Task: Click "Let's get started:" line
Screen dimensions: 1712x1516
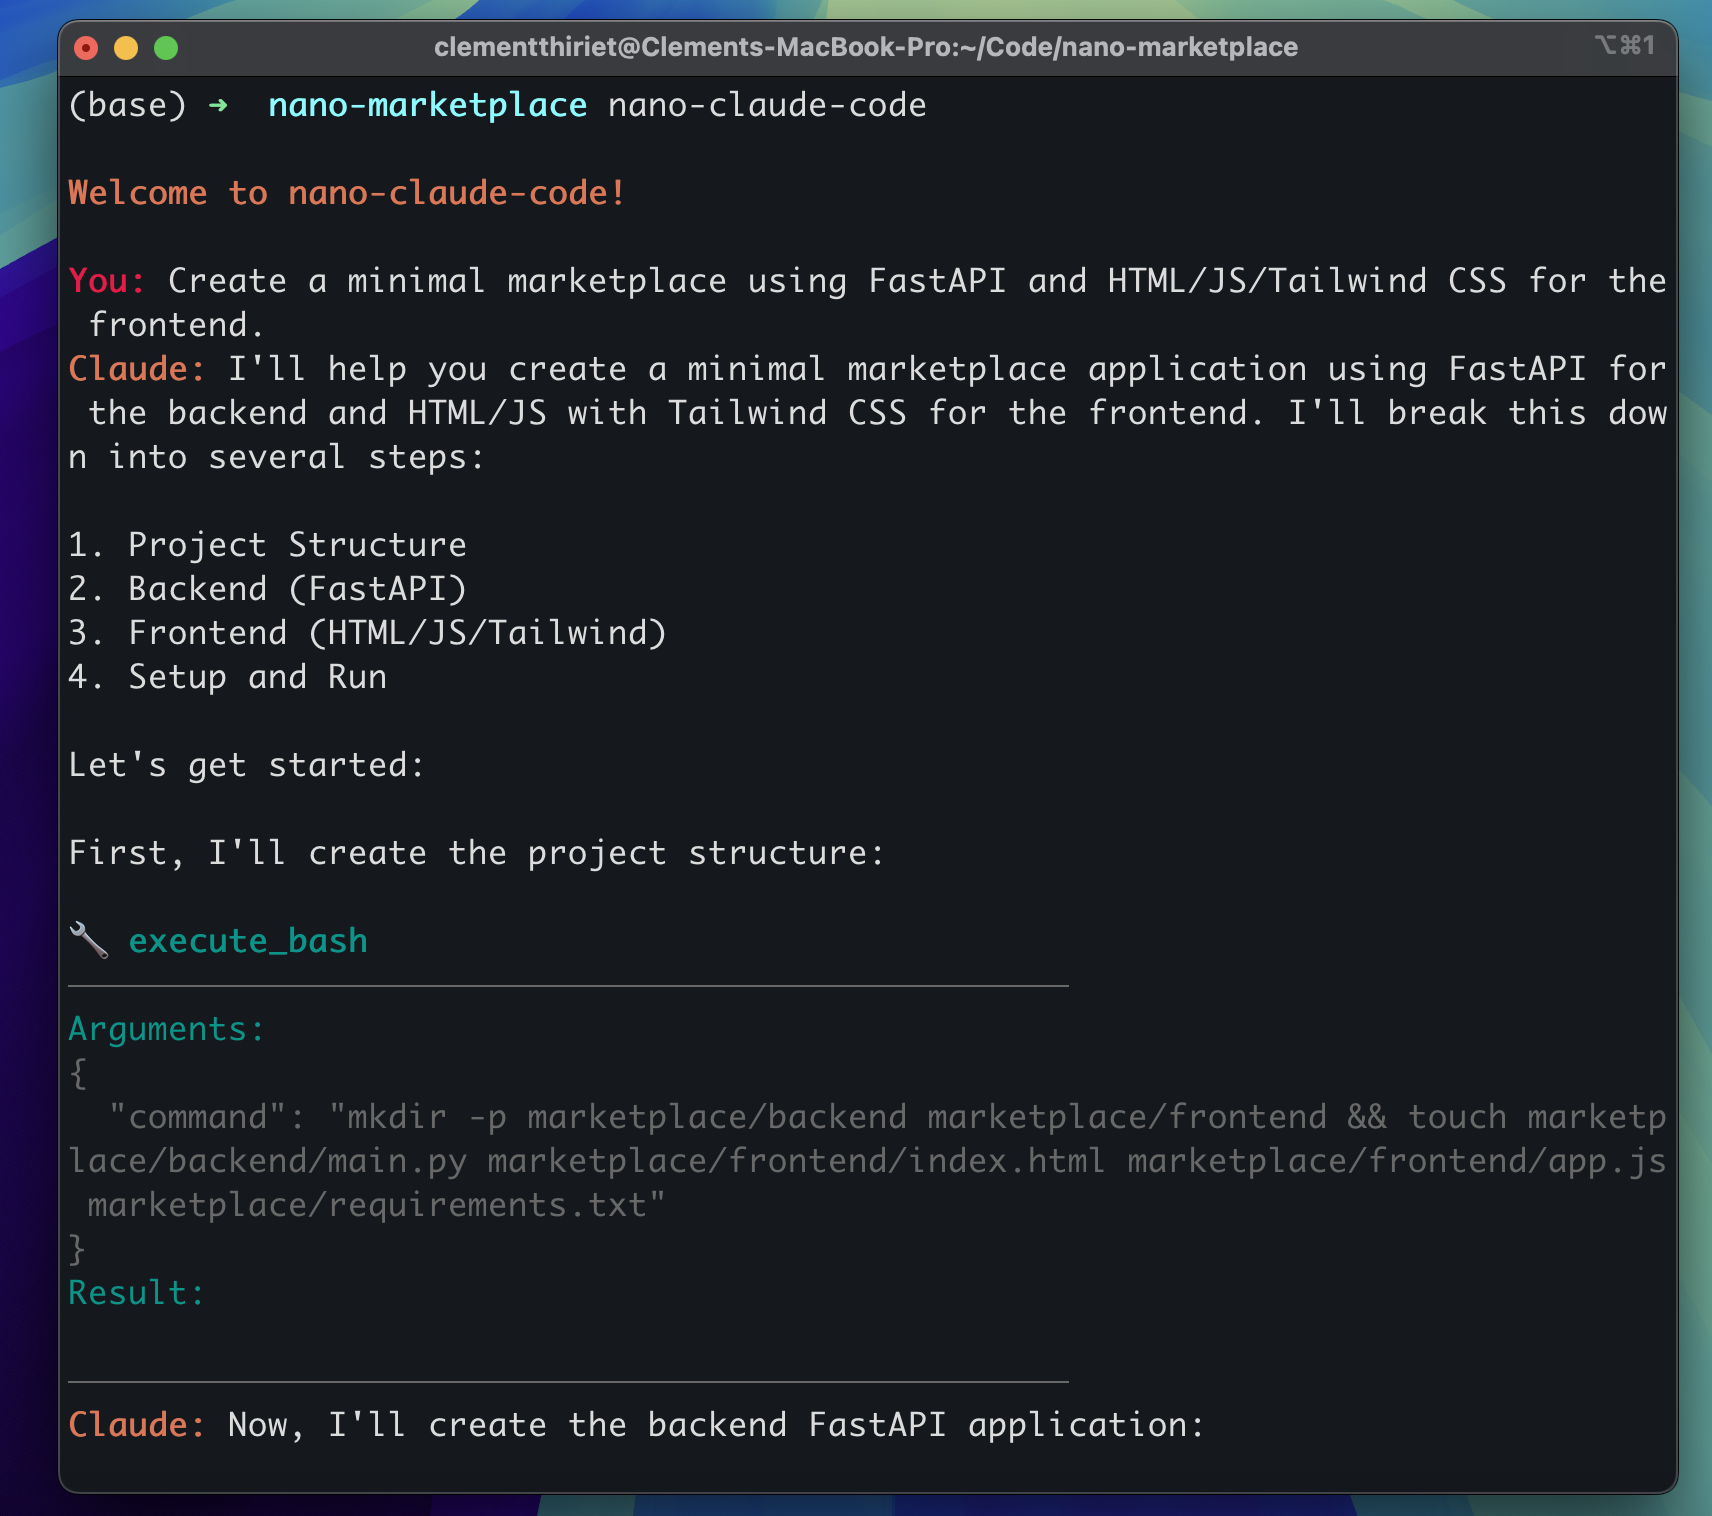Action: [x=247, y=765]
